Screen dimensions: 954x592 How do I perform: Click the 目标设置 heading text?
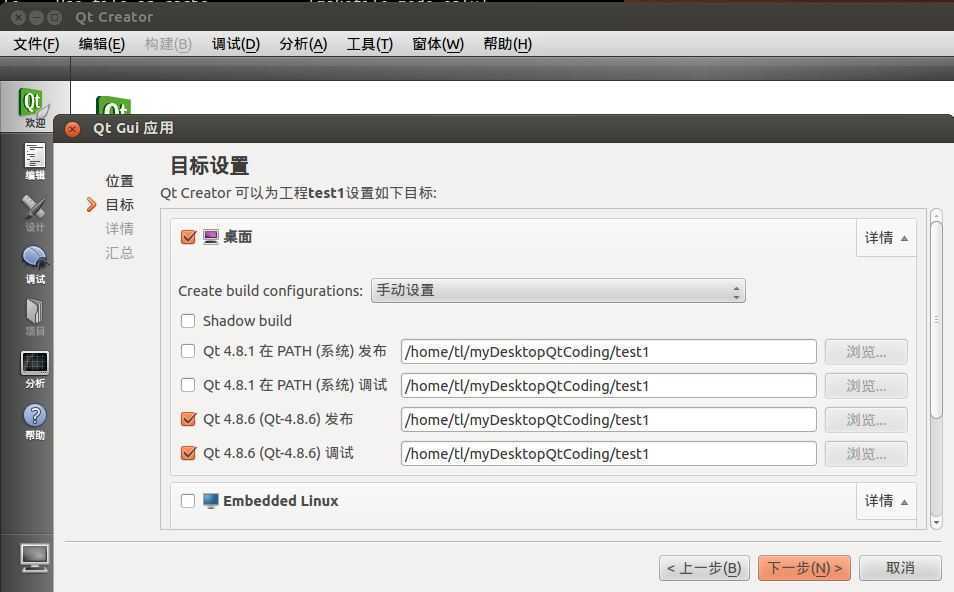209,165
